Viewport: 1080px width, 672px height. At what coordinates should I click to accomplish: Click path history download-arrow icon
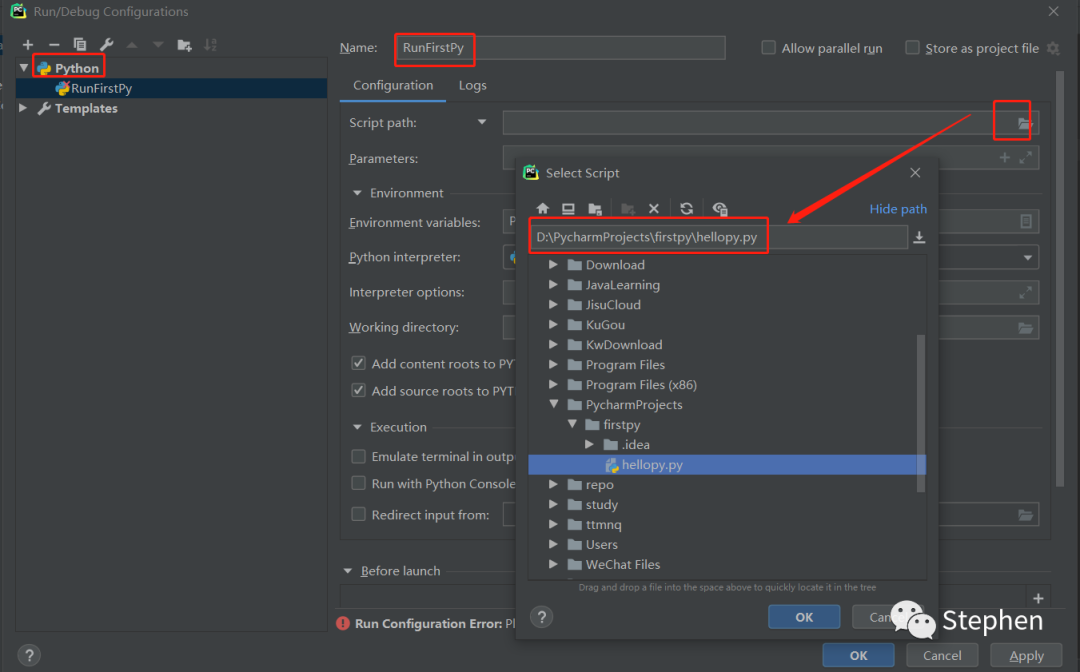919,238
